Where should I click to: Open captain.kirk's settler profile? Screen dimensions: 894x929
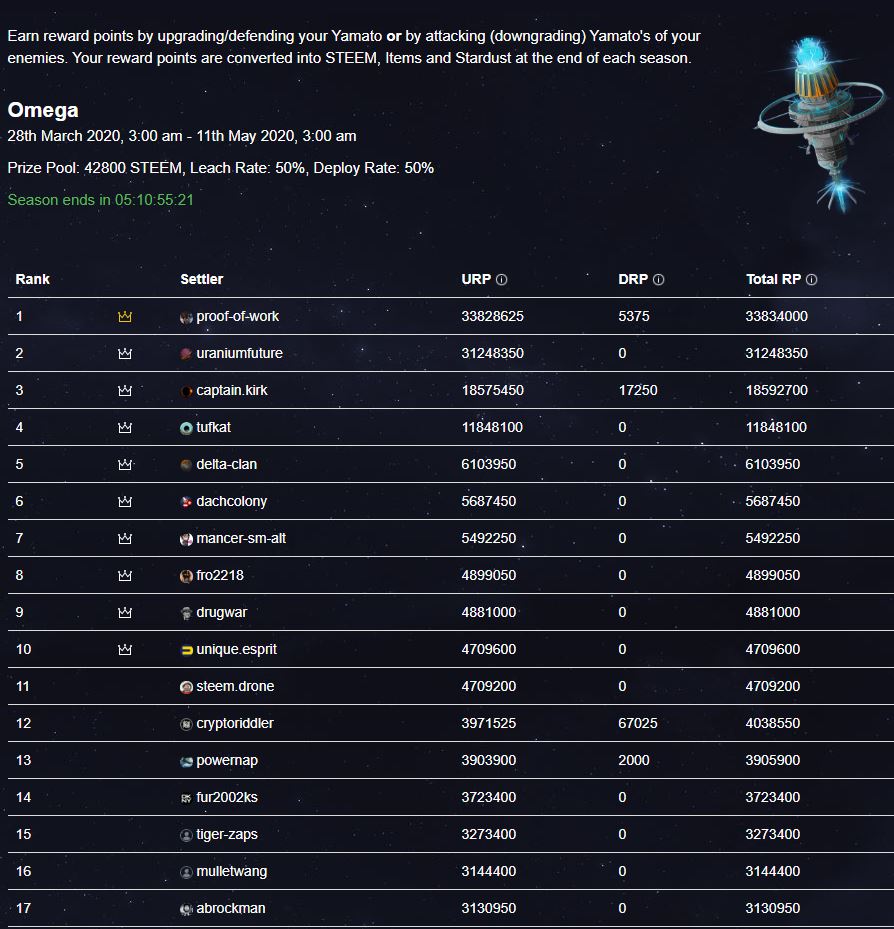tap(232, 391)
